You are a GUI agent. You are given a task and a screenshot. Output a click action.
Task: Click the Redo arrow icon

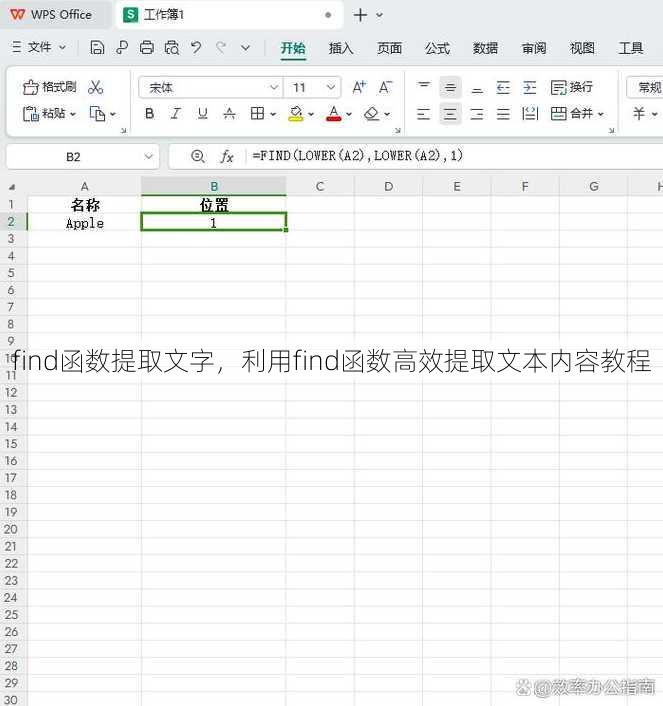(x=221, y=47)
